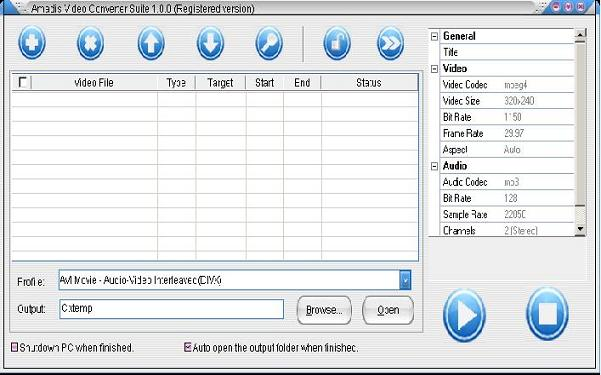Image resolution: width=601 pixels, height=375 pixels.
Task: Collapse the Video section
Action: point(434,69)
